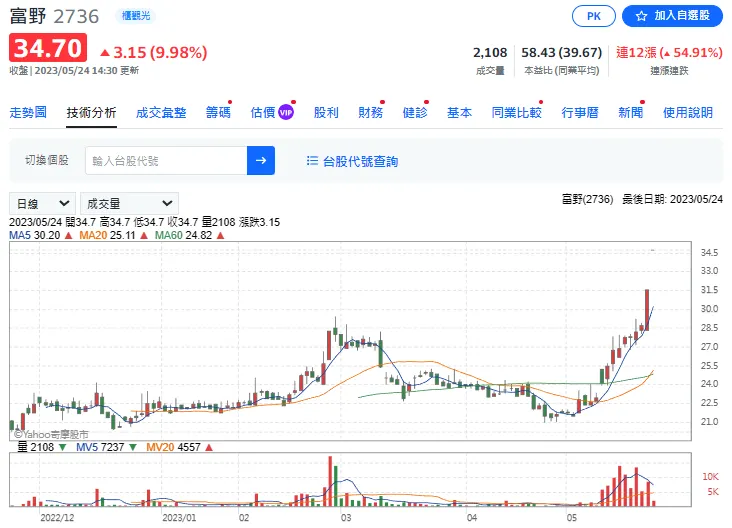732x528 pixels.
Task: Focus the 輸入台股代號 input field
Action: (x=166, y=161)
